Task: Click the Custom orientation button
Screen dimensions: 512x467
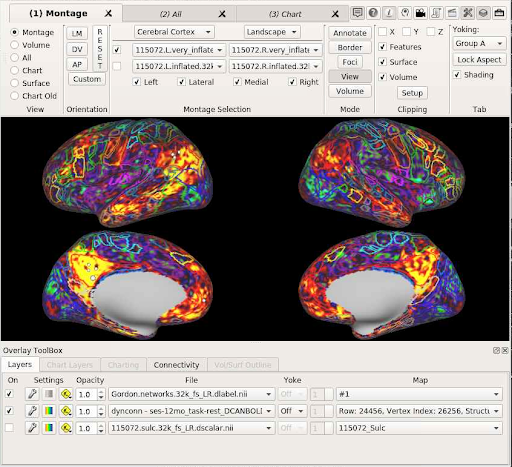Action: pyautogui.click(x=87, y=79)
